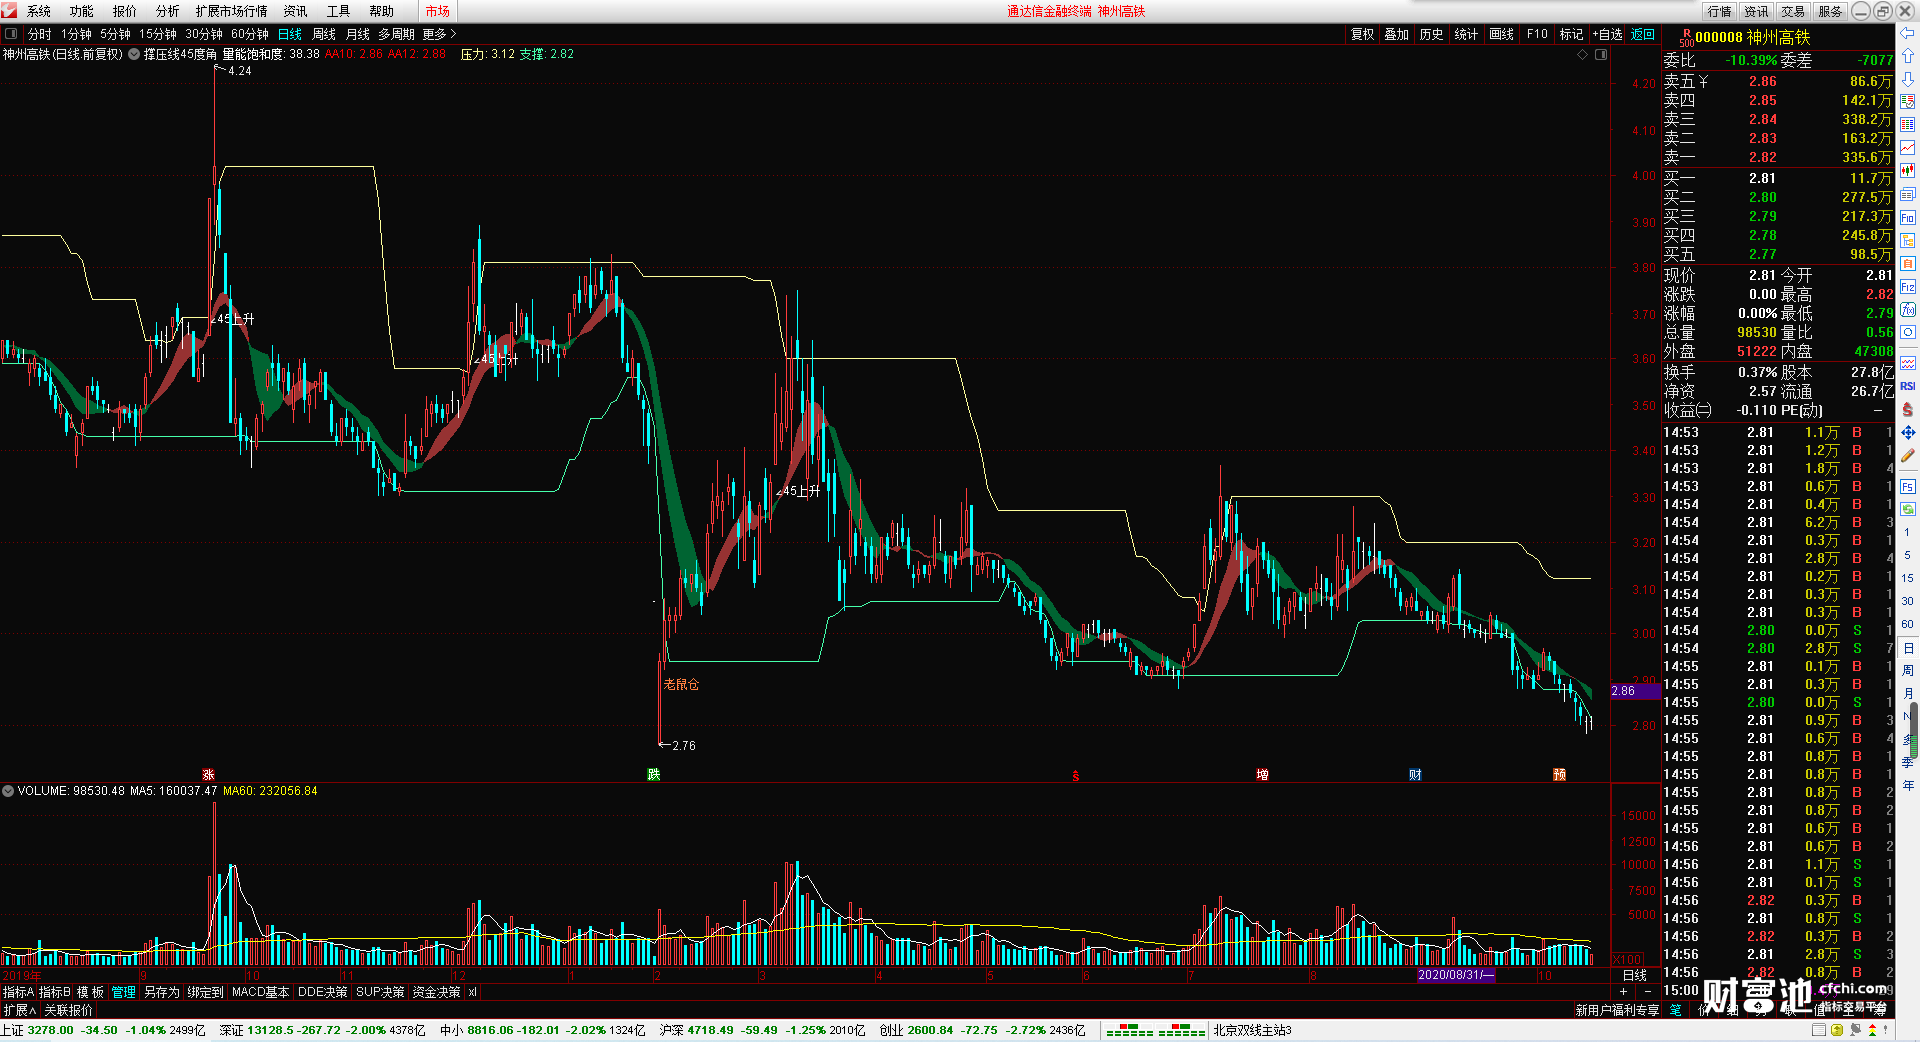The height and width of the screenshot is (1042, 1920).
Task: Click the green refresh icon in sidebar
Action: click(x=1907, y=509)
